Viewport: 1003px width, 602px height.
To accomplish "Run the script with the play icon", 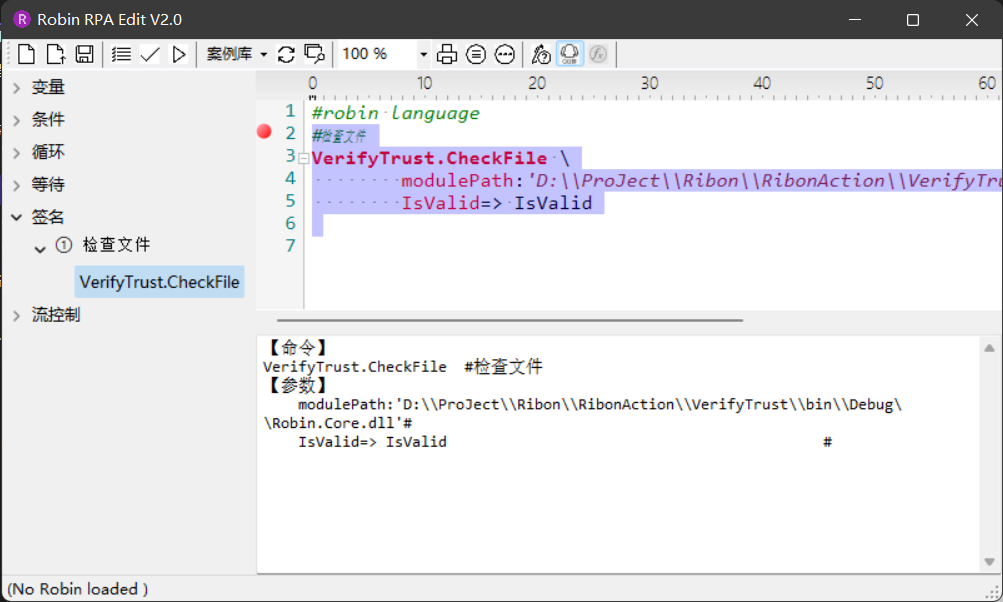I will [179, 54].
